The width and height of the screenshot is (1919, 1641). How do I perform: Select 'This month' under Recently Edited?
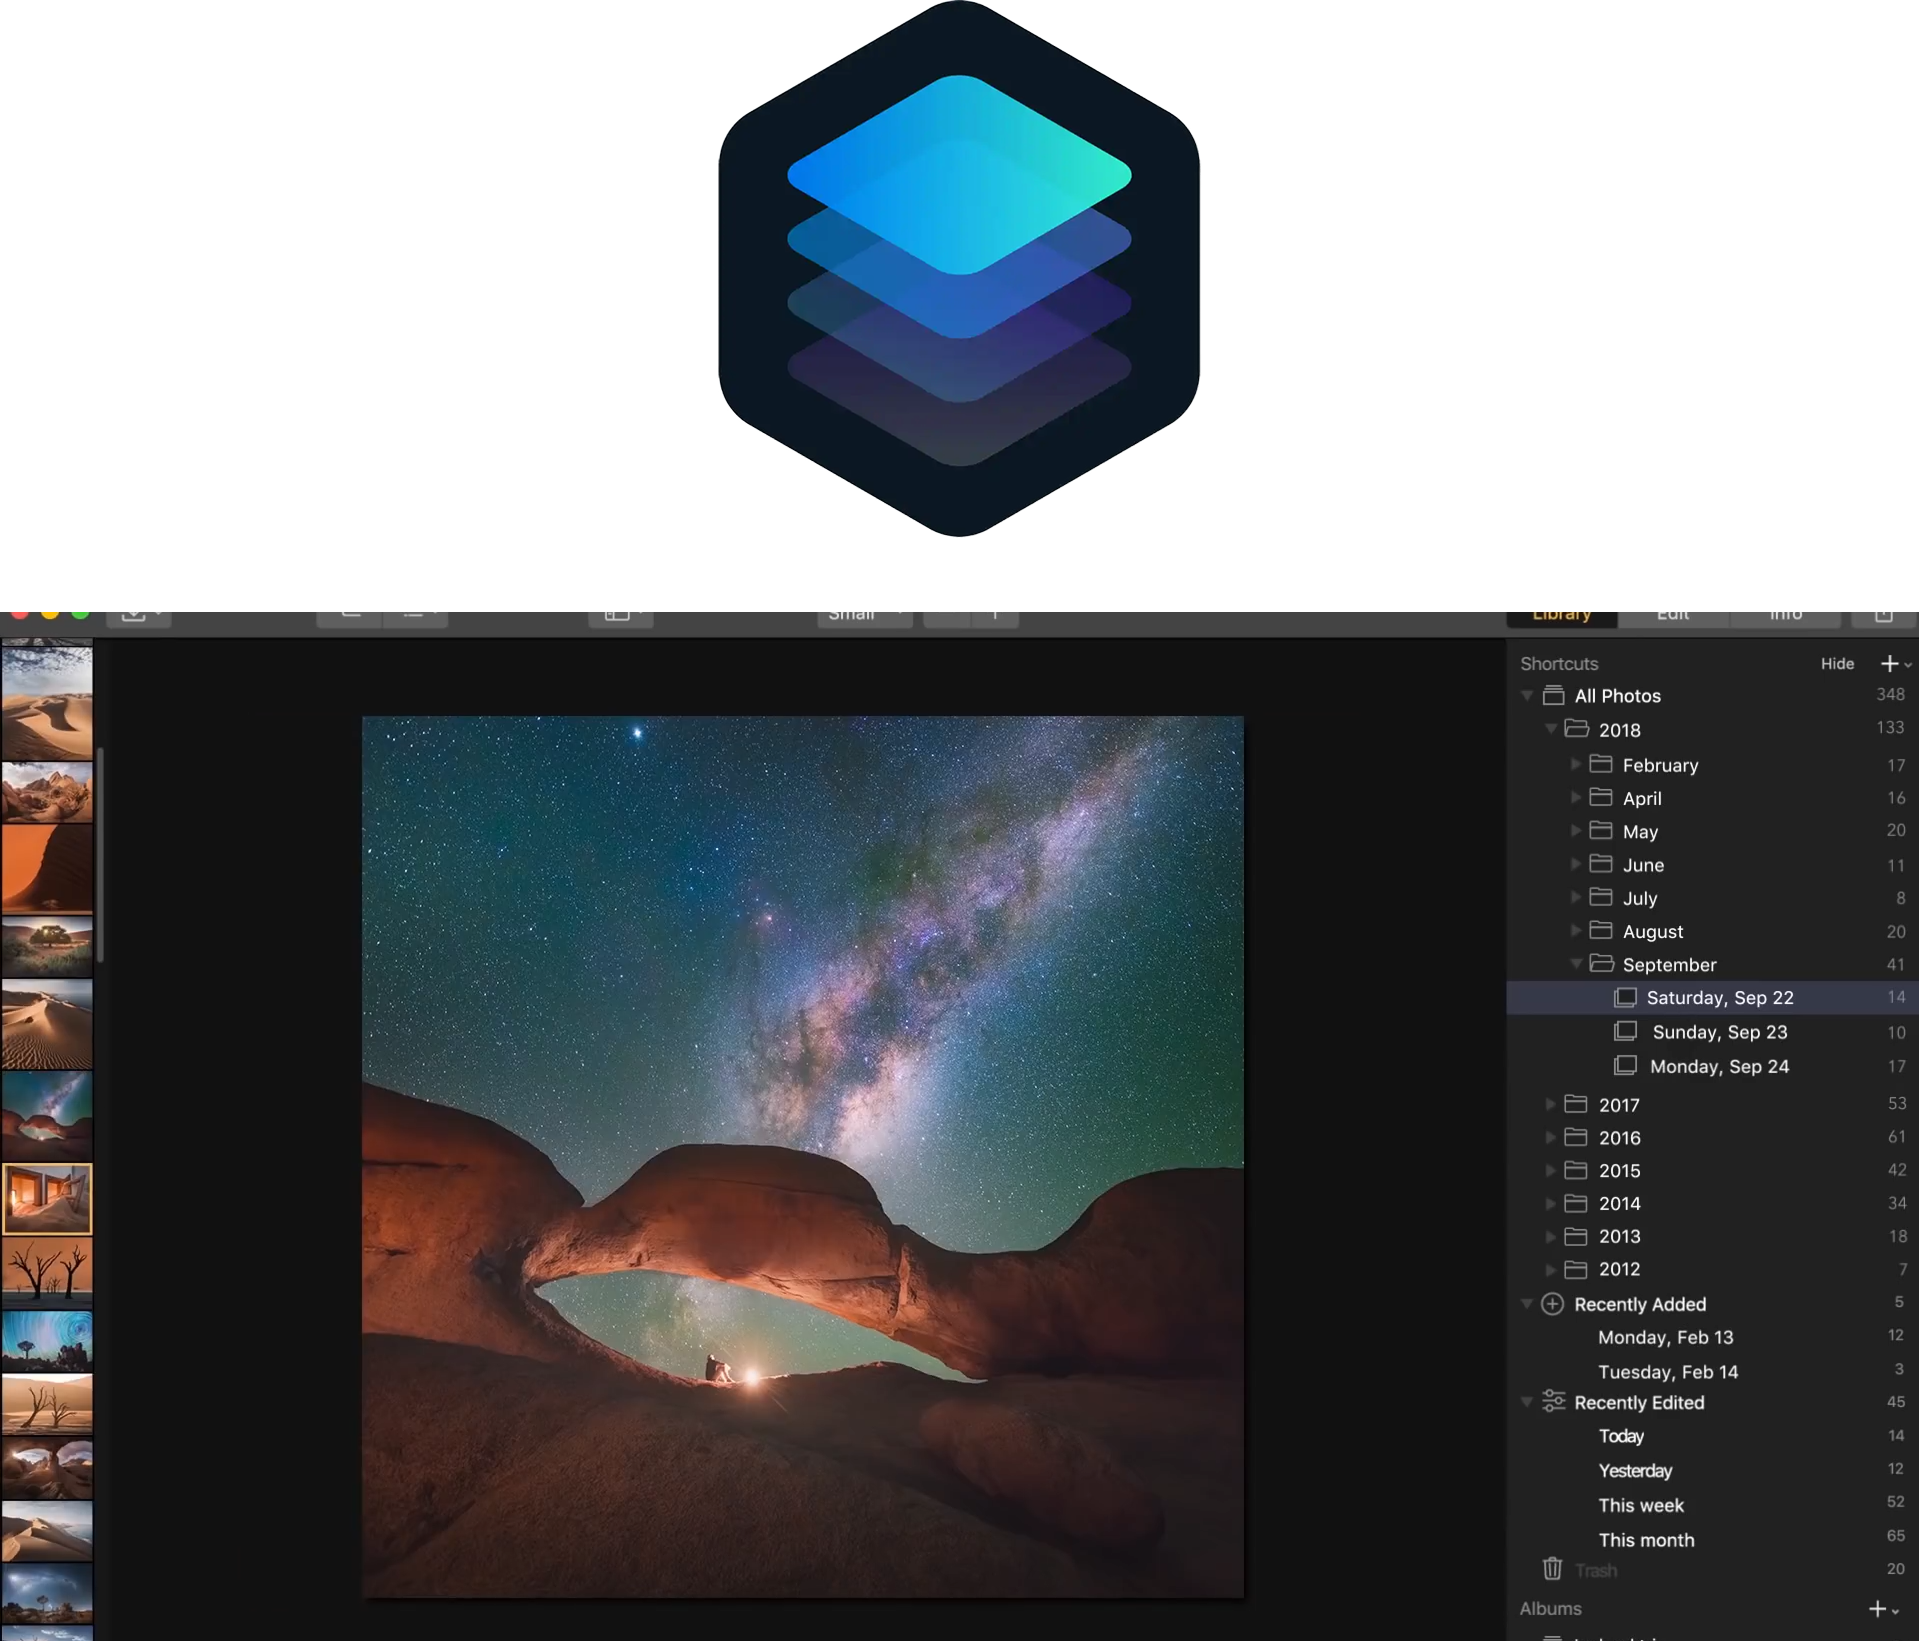(x=1646, y=1540)
